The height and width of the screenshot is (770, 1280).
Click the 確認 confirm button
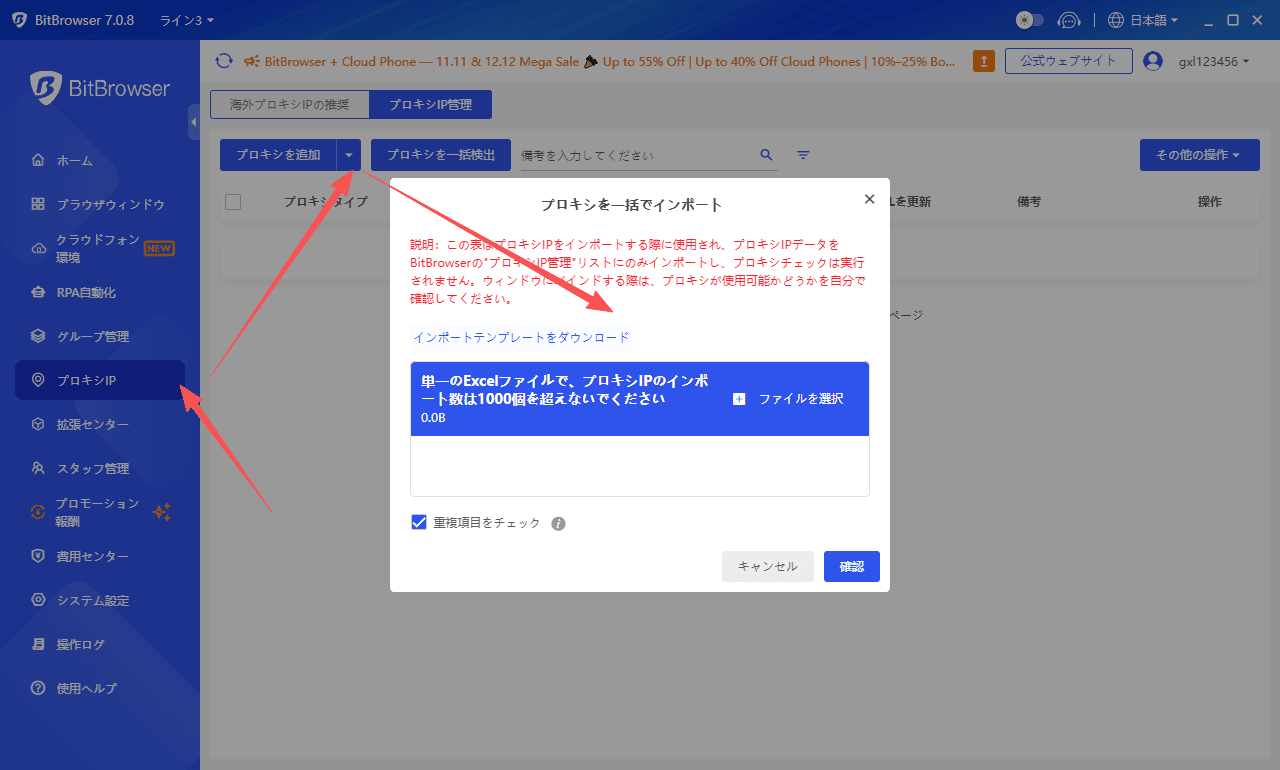(851, 566)
